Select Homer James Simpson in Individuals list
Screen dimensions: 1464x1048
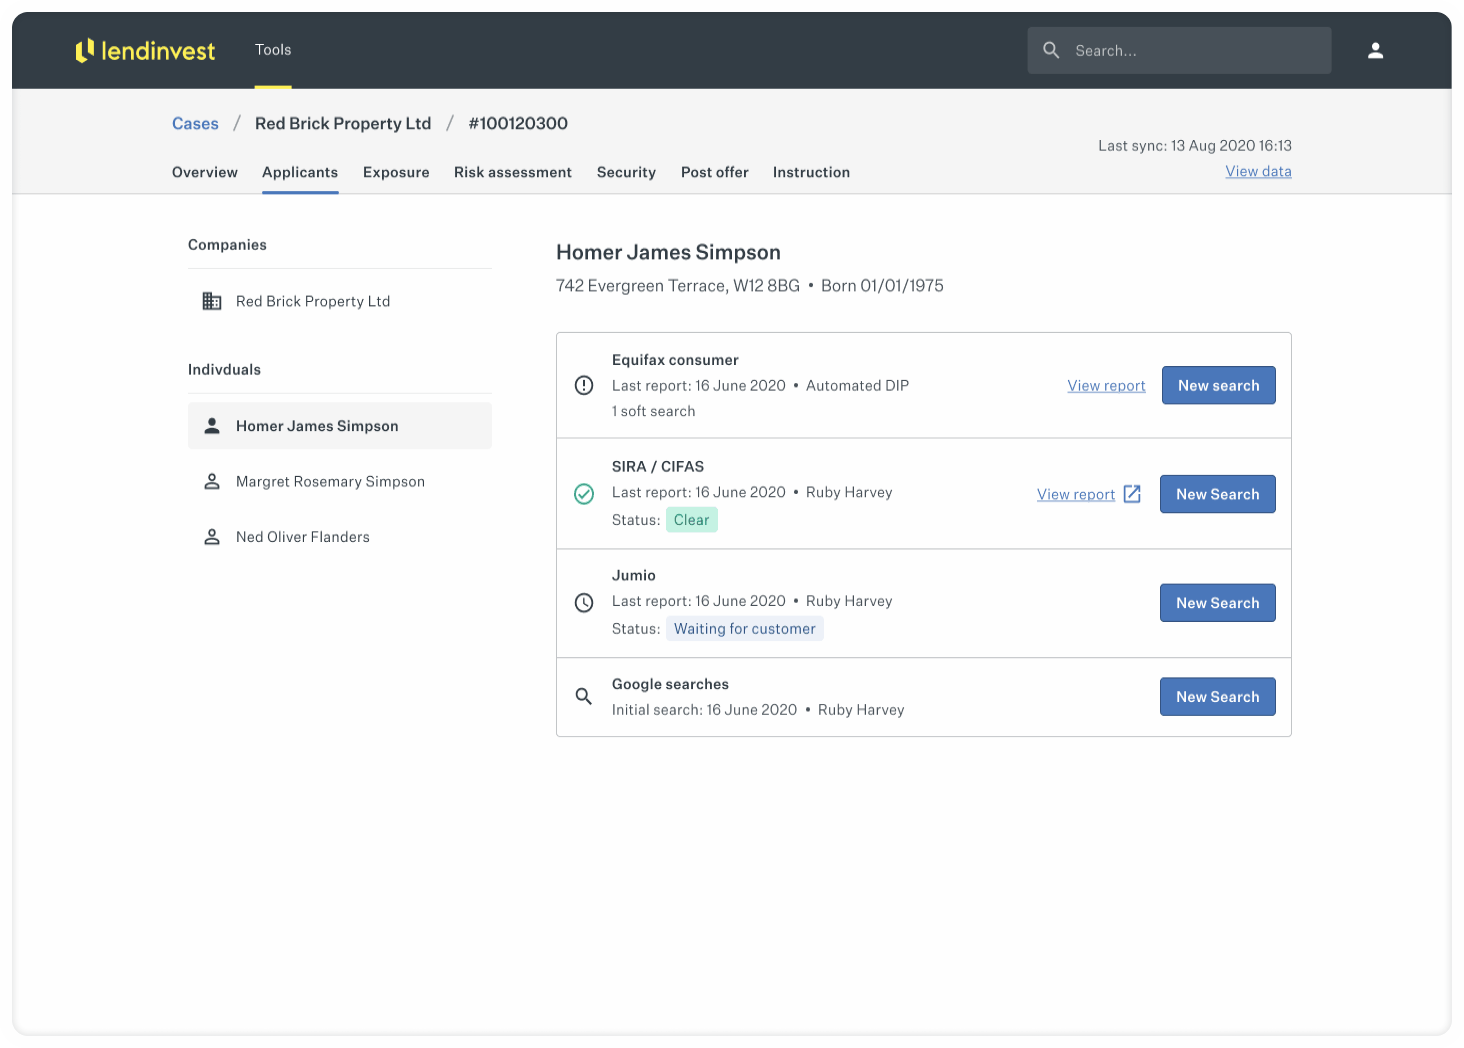coord(317,426)
